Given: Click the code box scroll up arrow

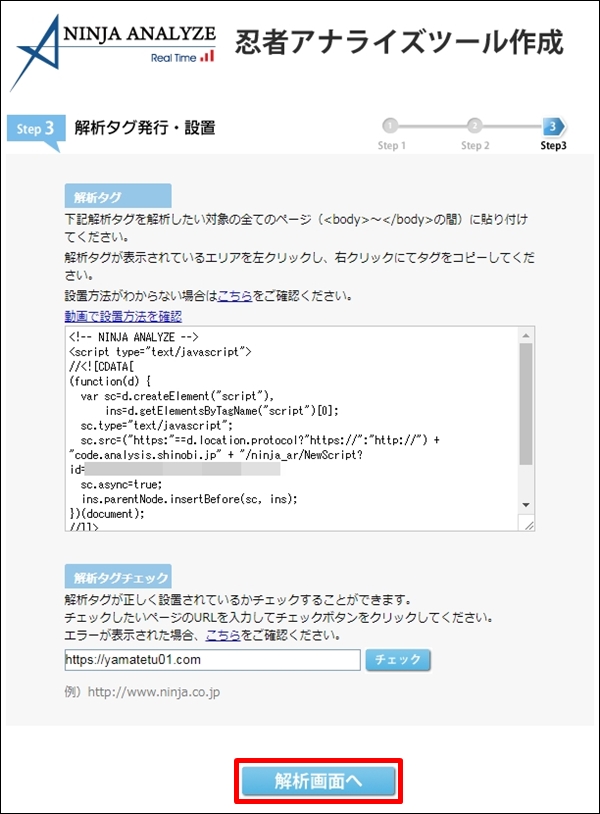Looking at the screenshot, I should coord(526,335).
